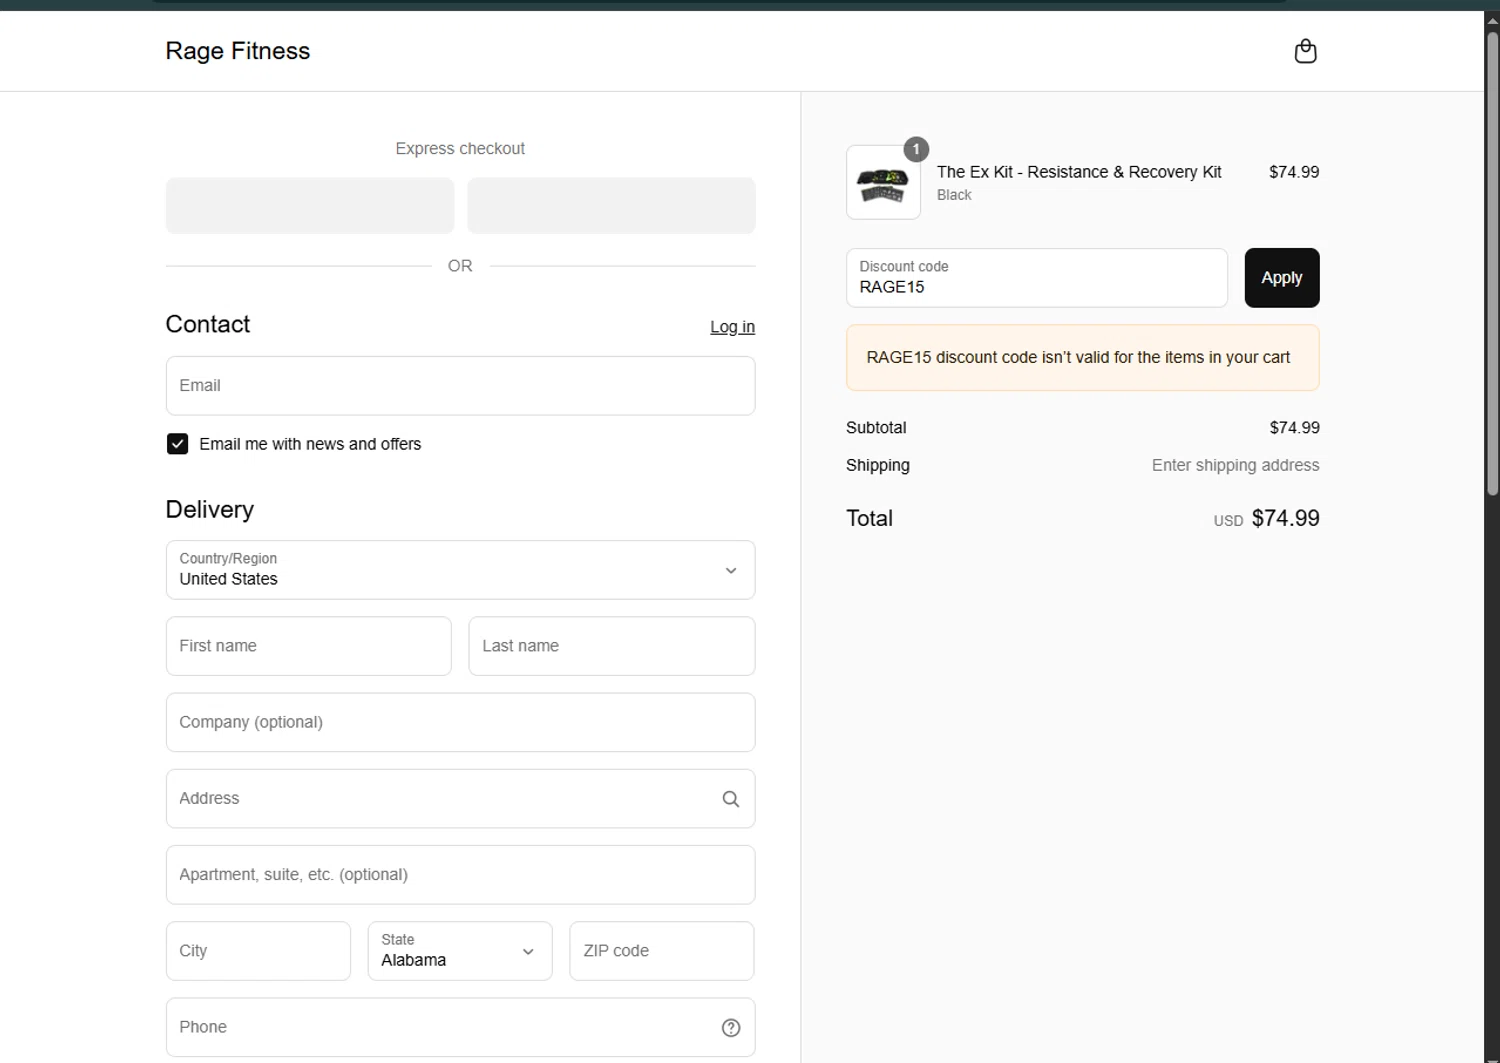The image size is (1500, 1063).
Task: Focus the City input field
Action: pyautogui.click(x=258, y=951)
